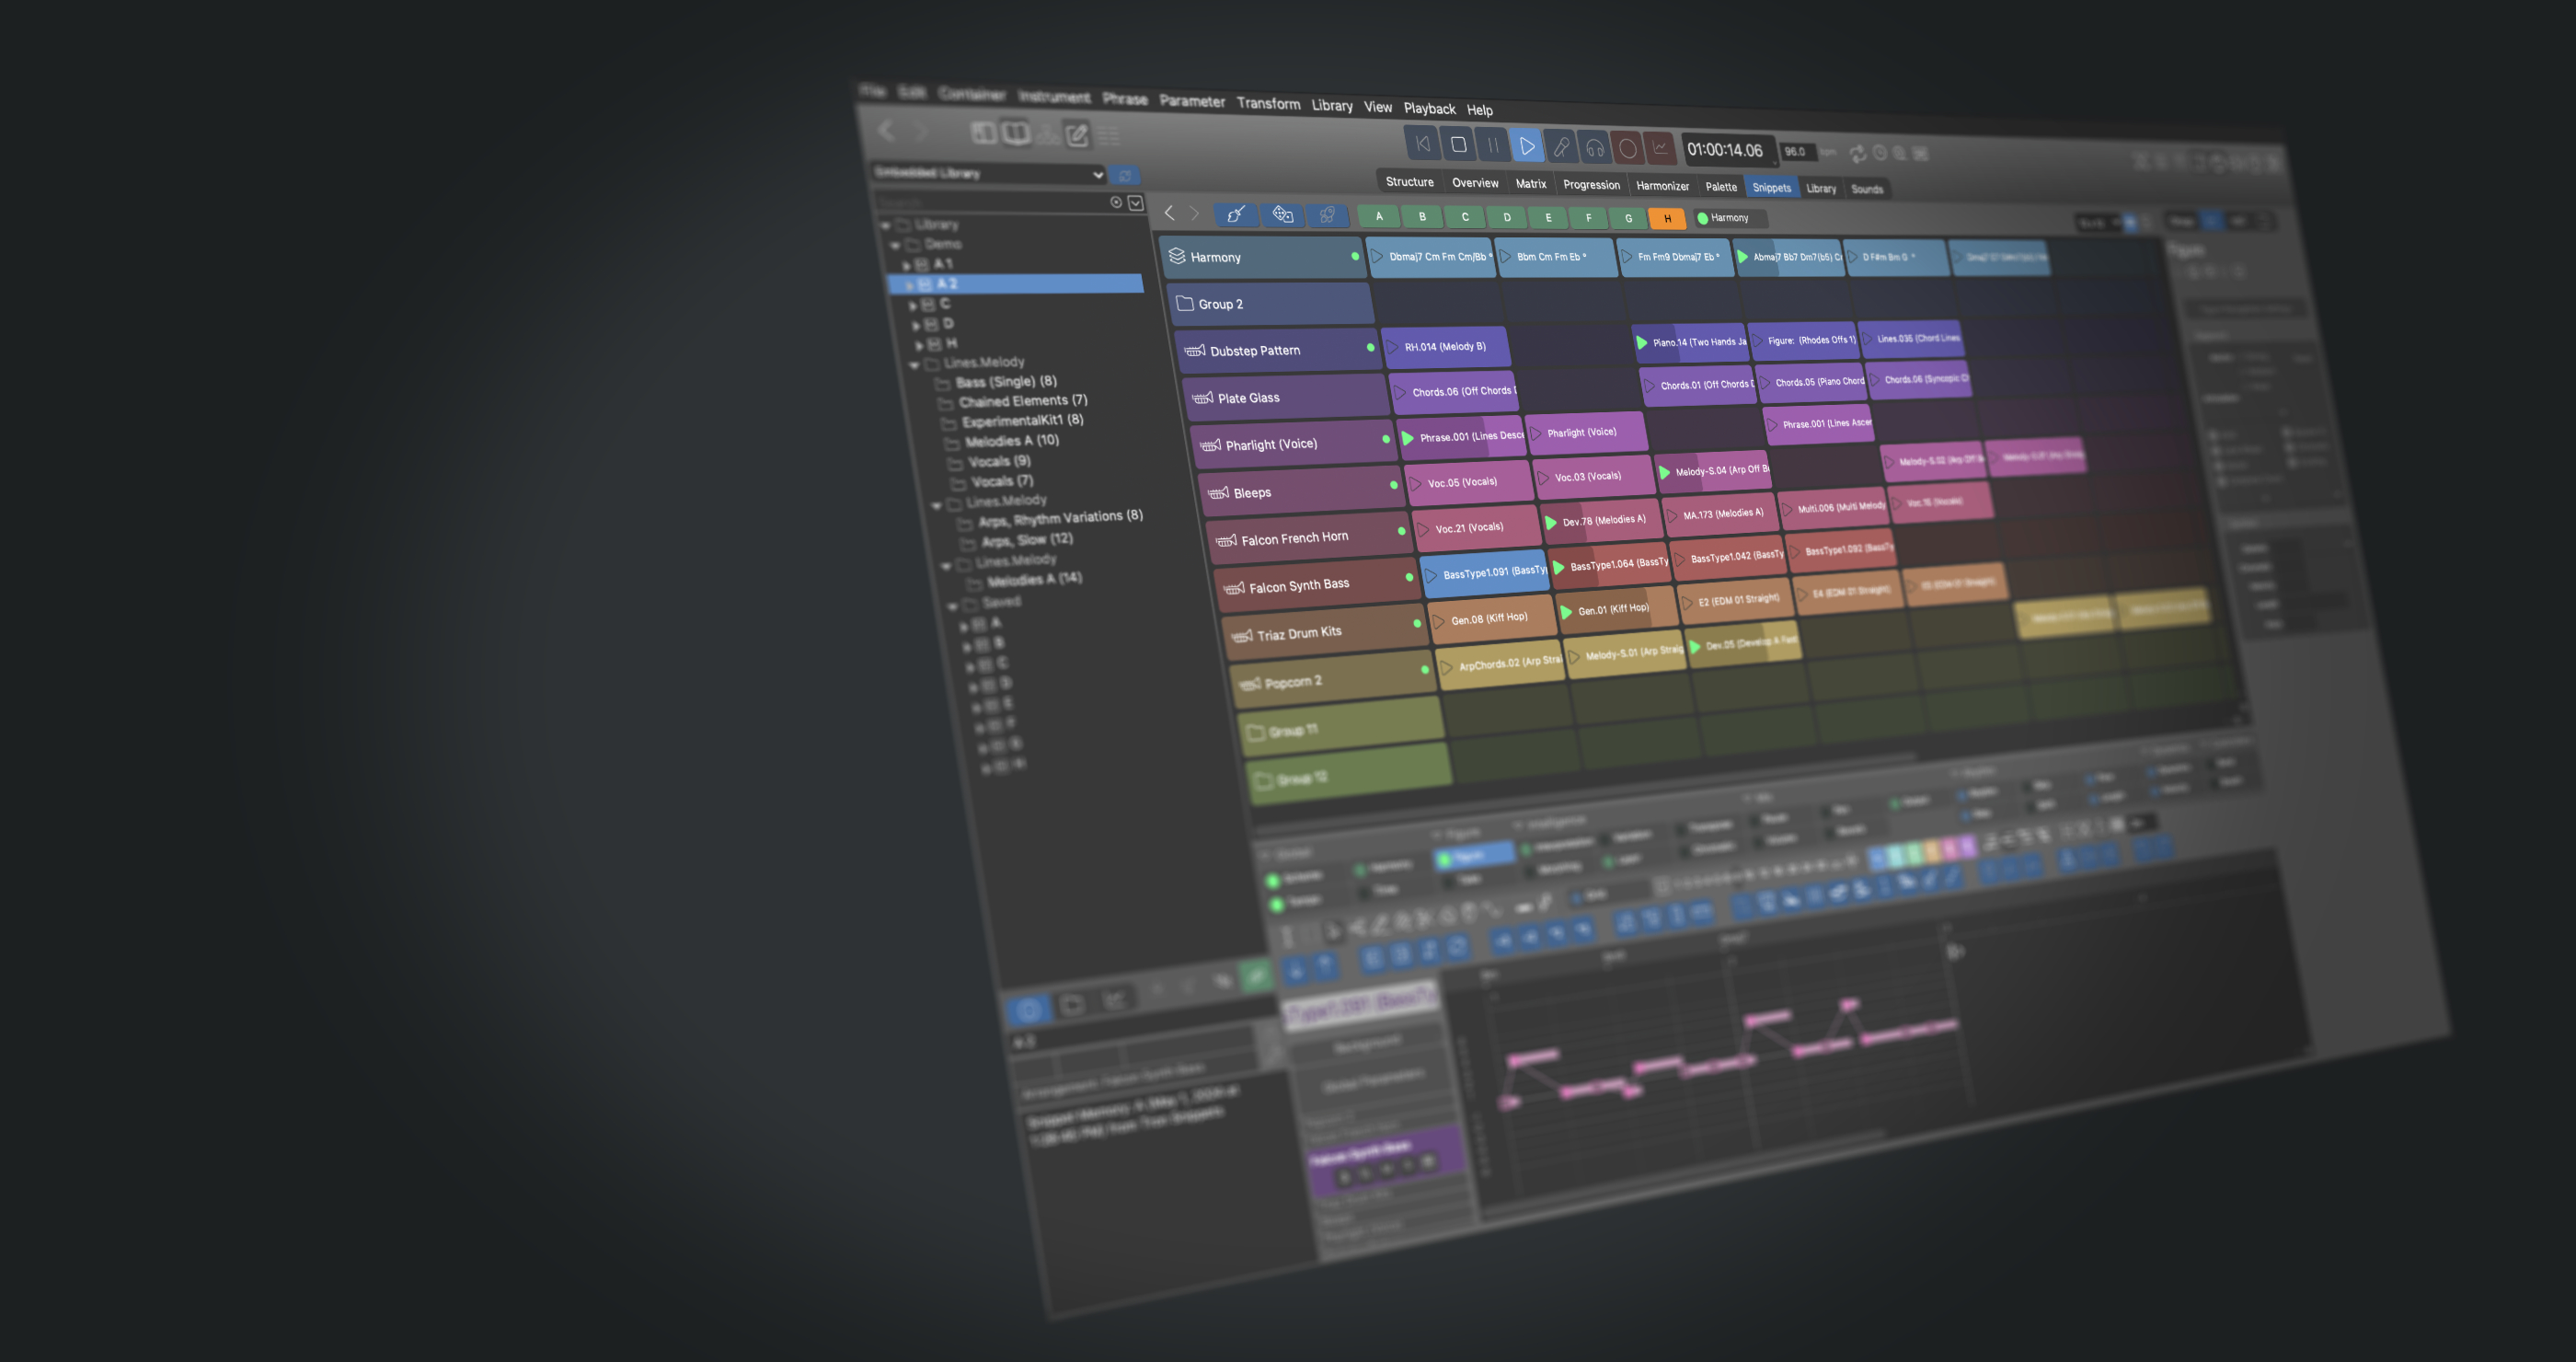Collapse the top Library tree root
The width and height of the screenshot is (2576, 1362).
click(885, 225)
